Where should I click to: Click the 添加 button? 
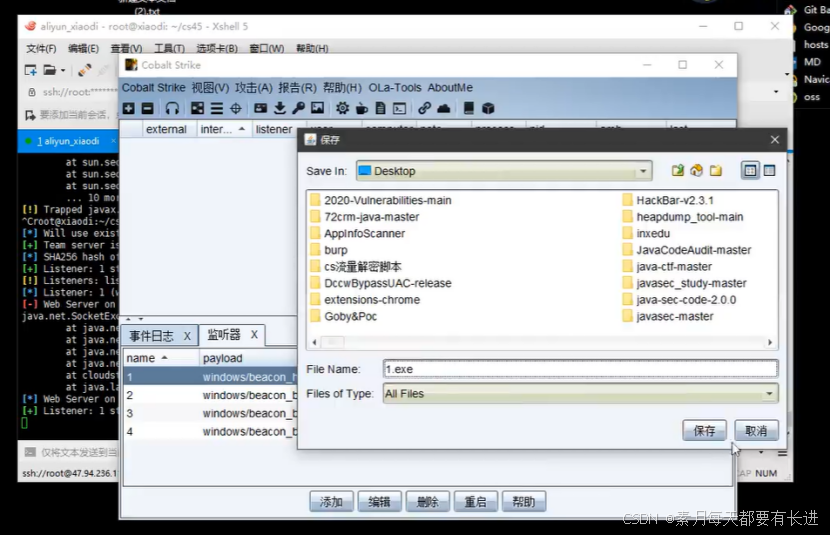point(331,502)
